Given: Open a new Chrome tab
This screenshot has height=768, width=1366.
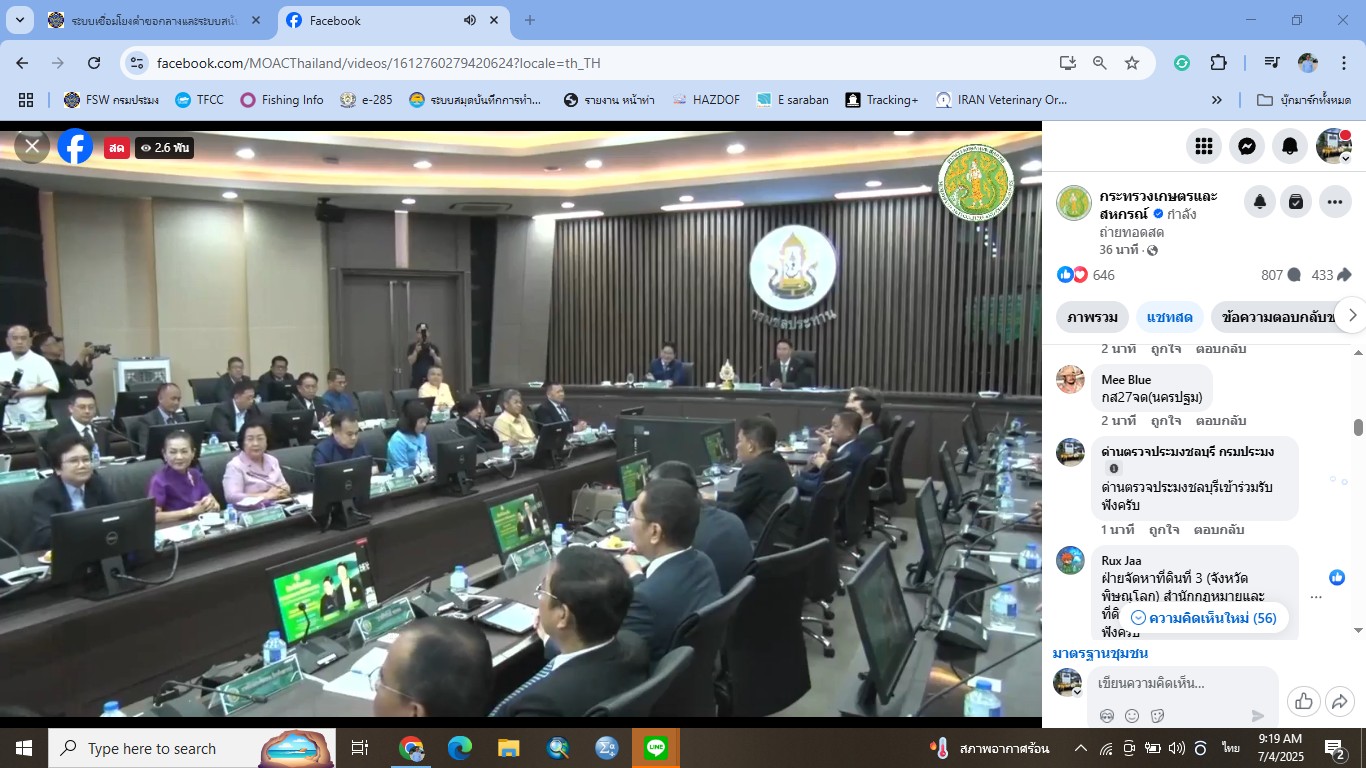Looking at the screenshot, I should click(x=530, y=20).
